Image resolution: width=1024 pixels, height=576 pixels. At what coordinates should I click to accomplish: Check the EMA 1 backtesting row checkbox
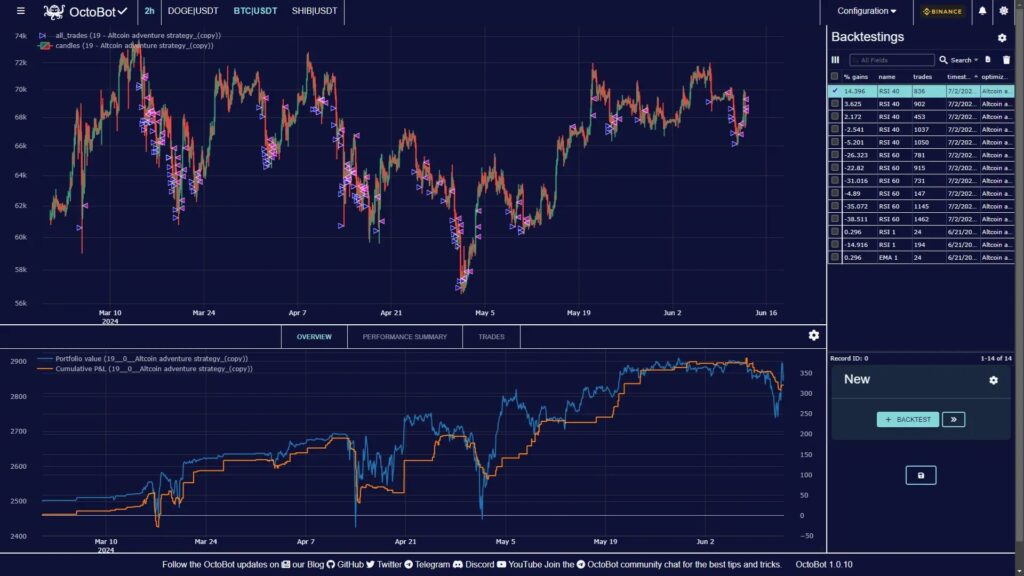coord(835,257)
